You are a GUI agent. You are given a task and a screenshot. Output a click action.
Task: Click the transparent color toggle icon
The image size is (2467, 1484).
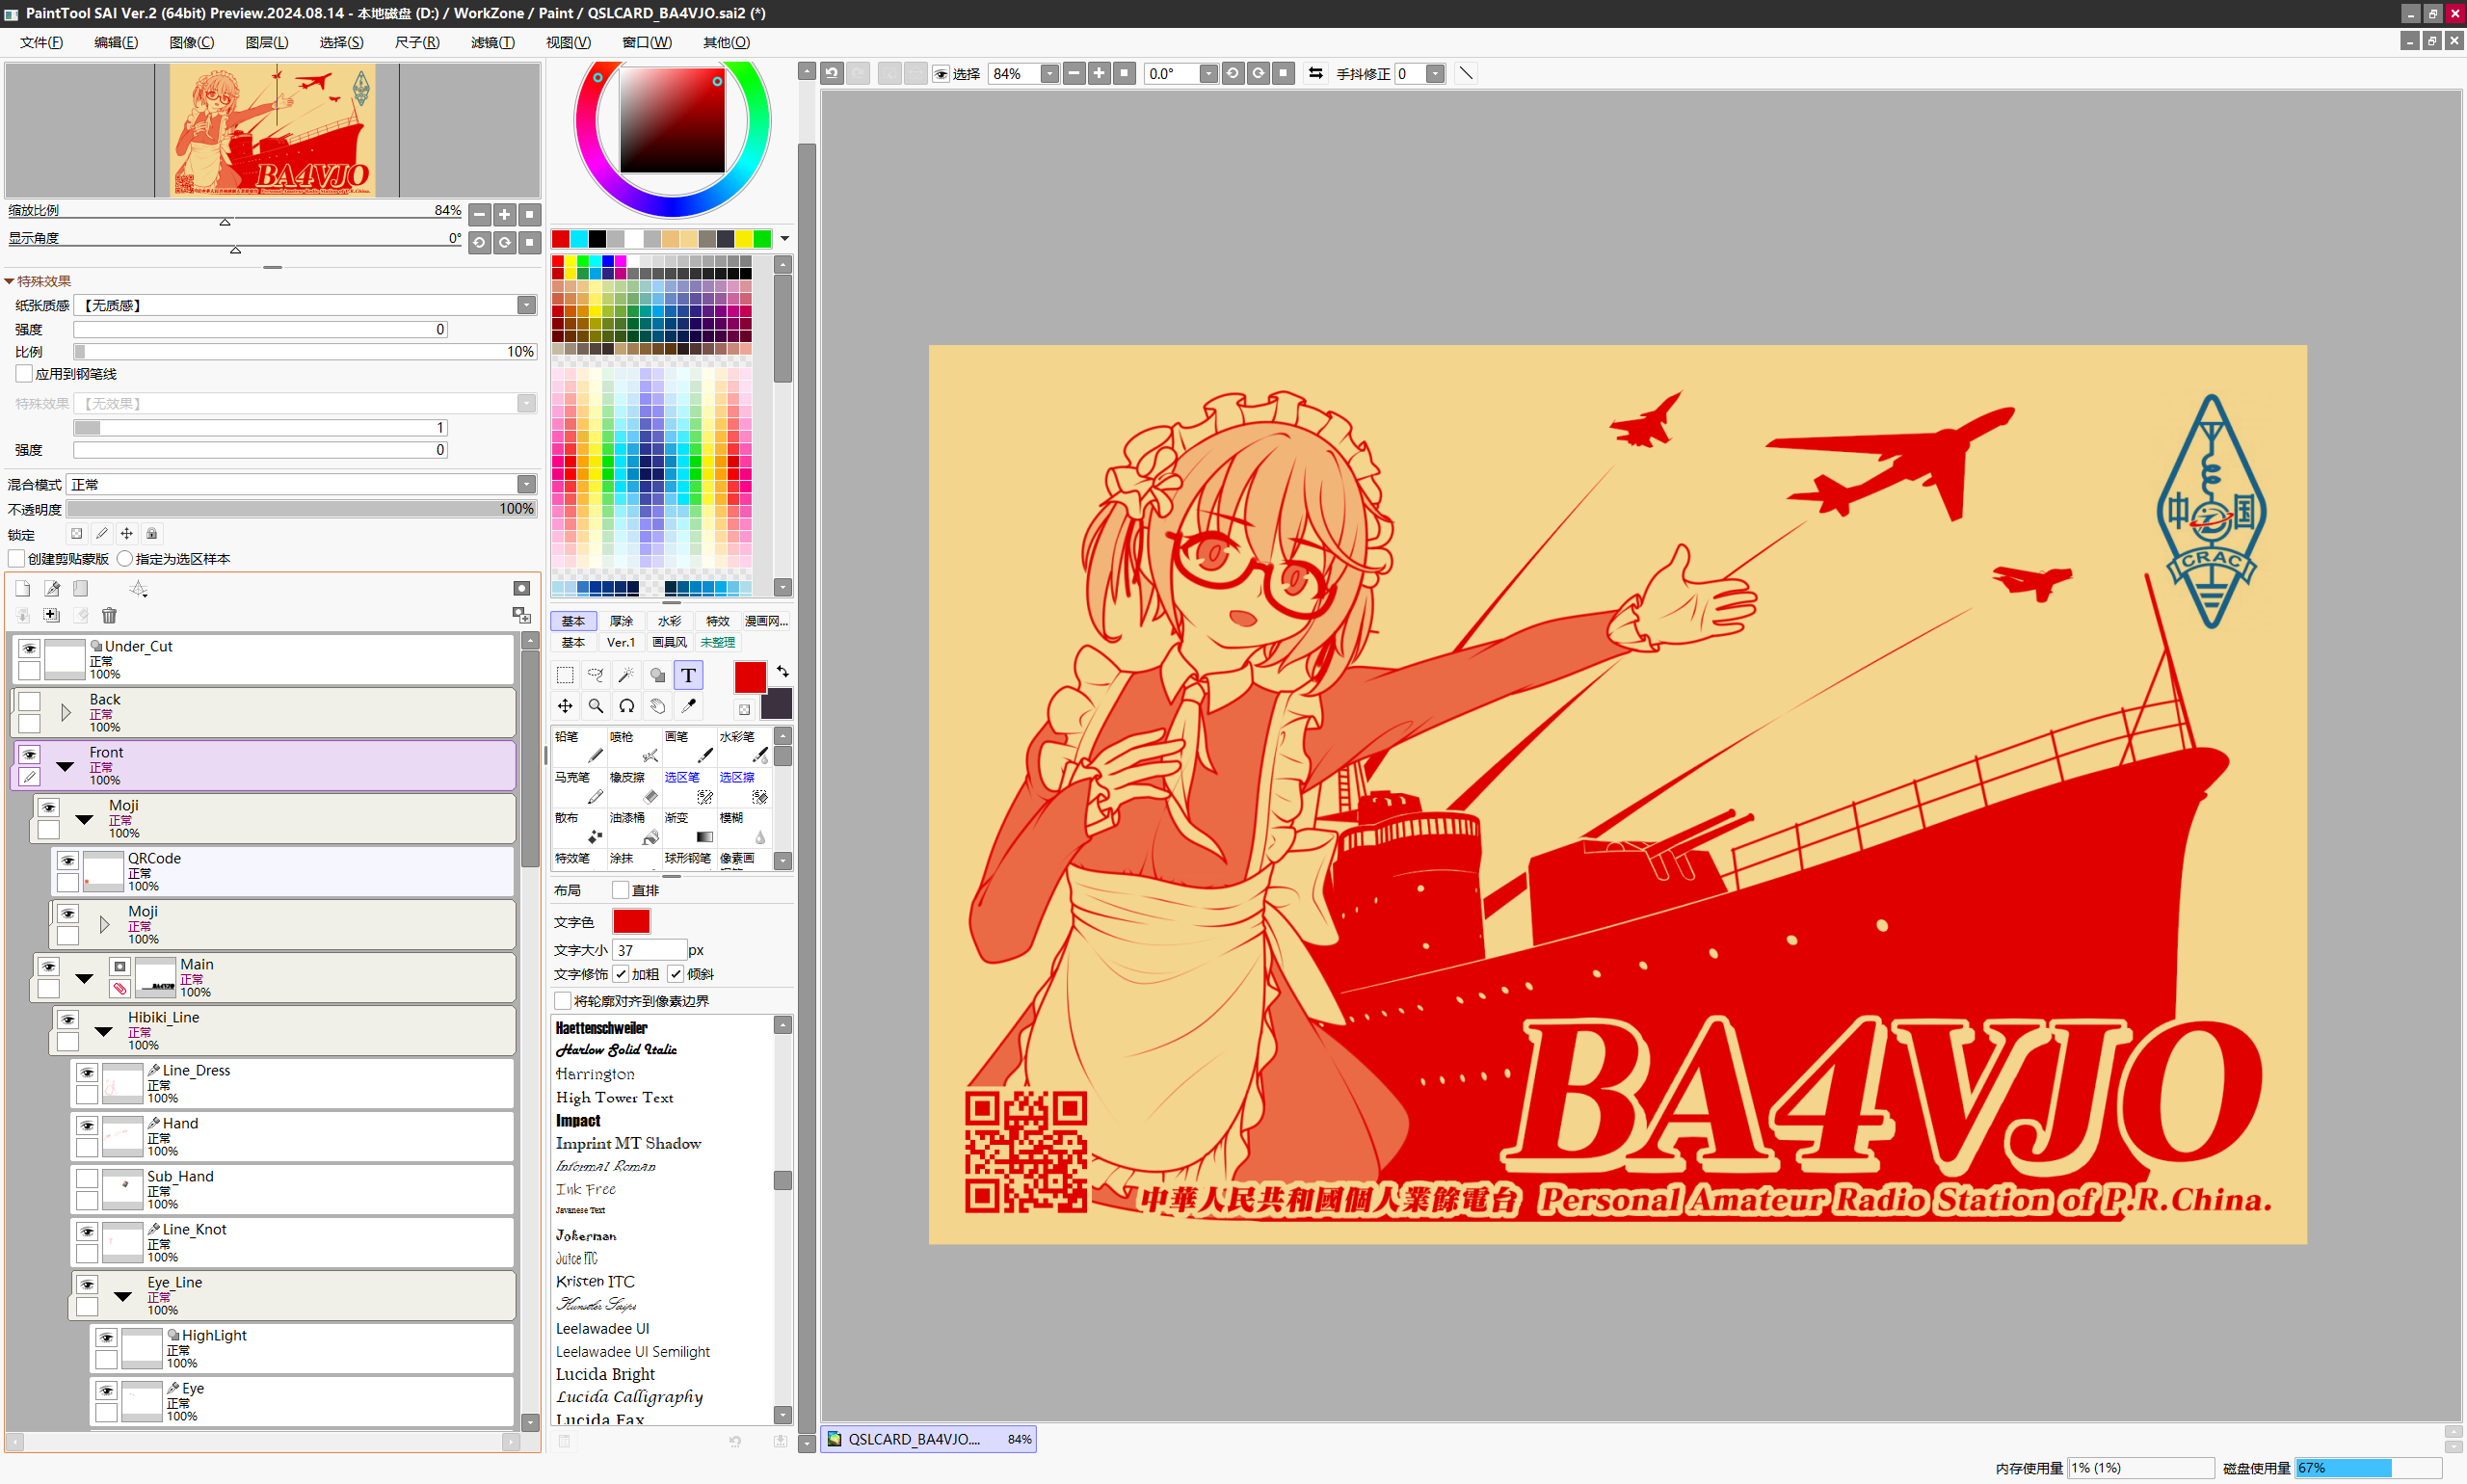tap(745, 709)
